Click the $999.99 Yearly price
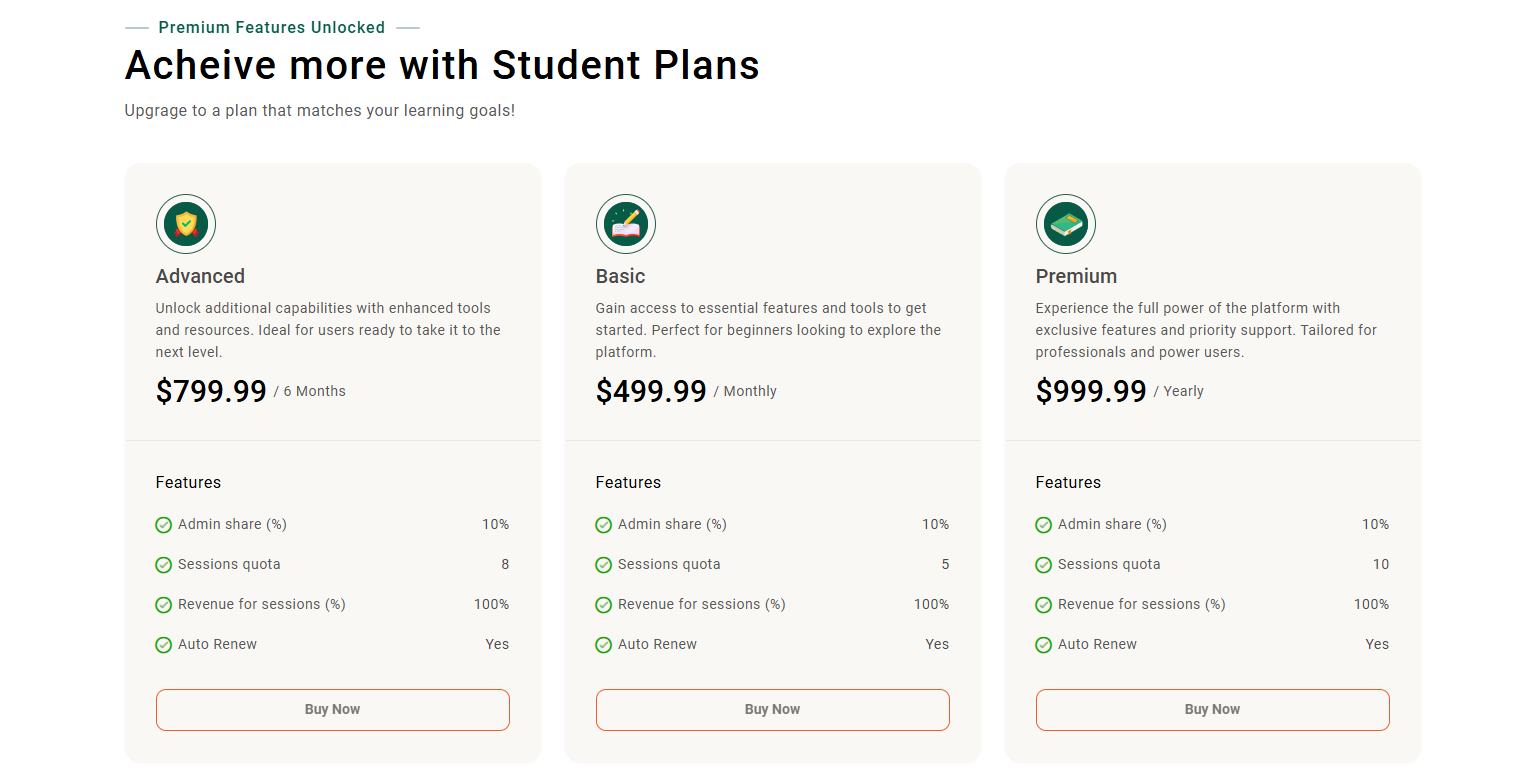Image resolution: width=1516 pixels, height=778 pixels. pos(1091,391)
